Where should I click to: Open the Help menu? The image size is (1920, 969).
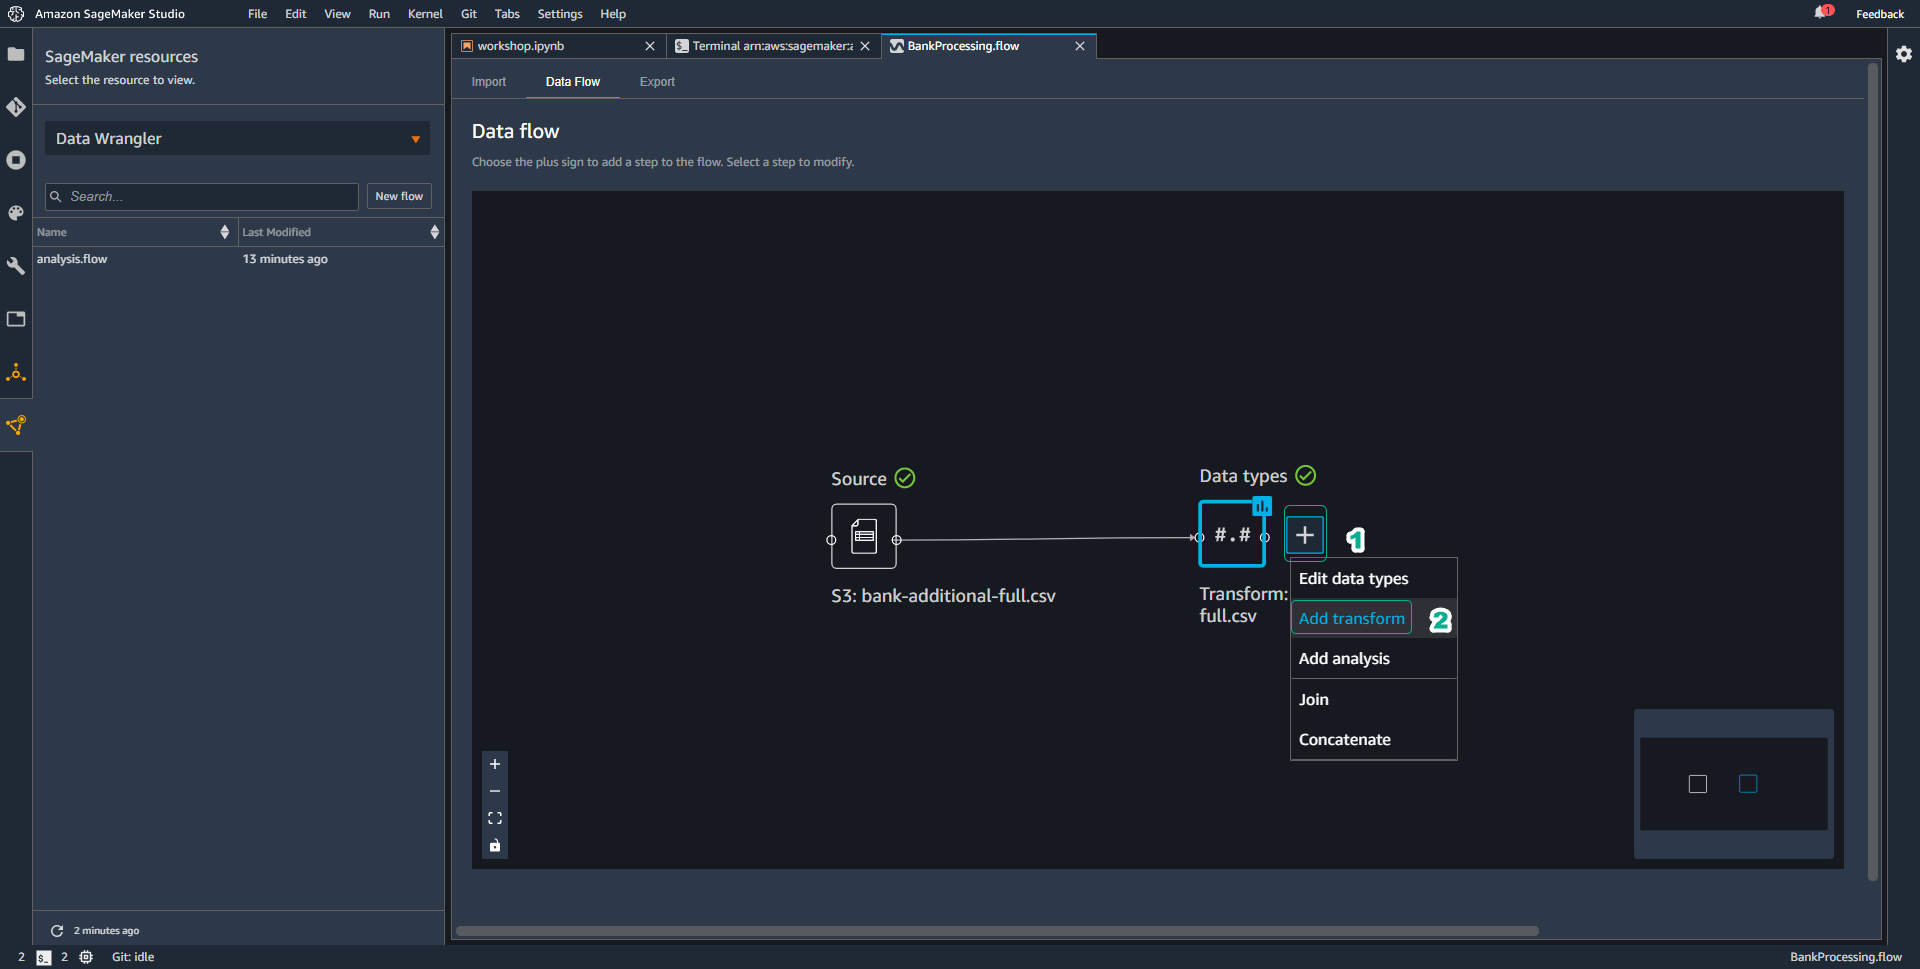pyautogui.click(x=613, y=14)
